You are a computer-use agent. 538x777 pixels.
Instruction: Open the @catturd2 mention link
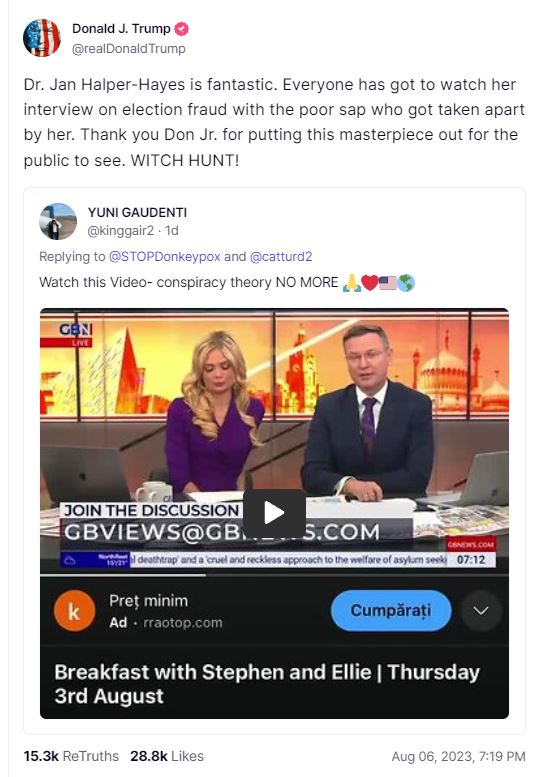(x=281, y=256)
